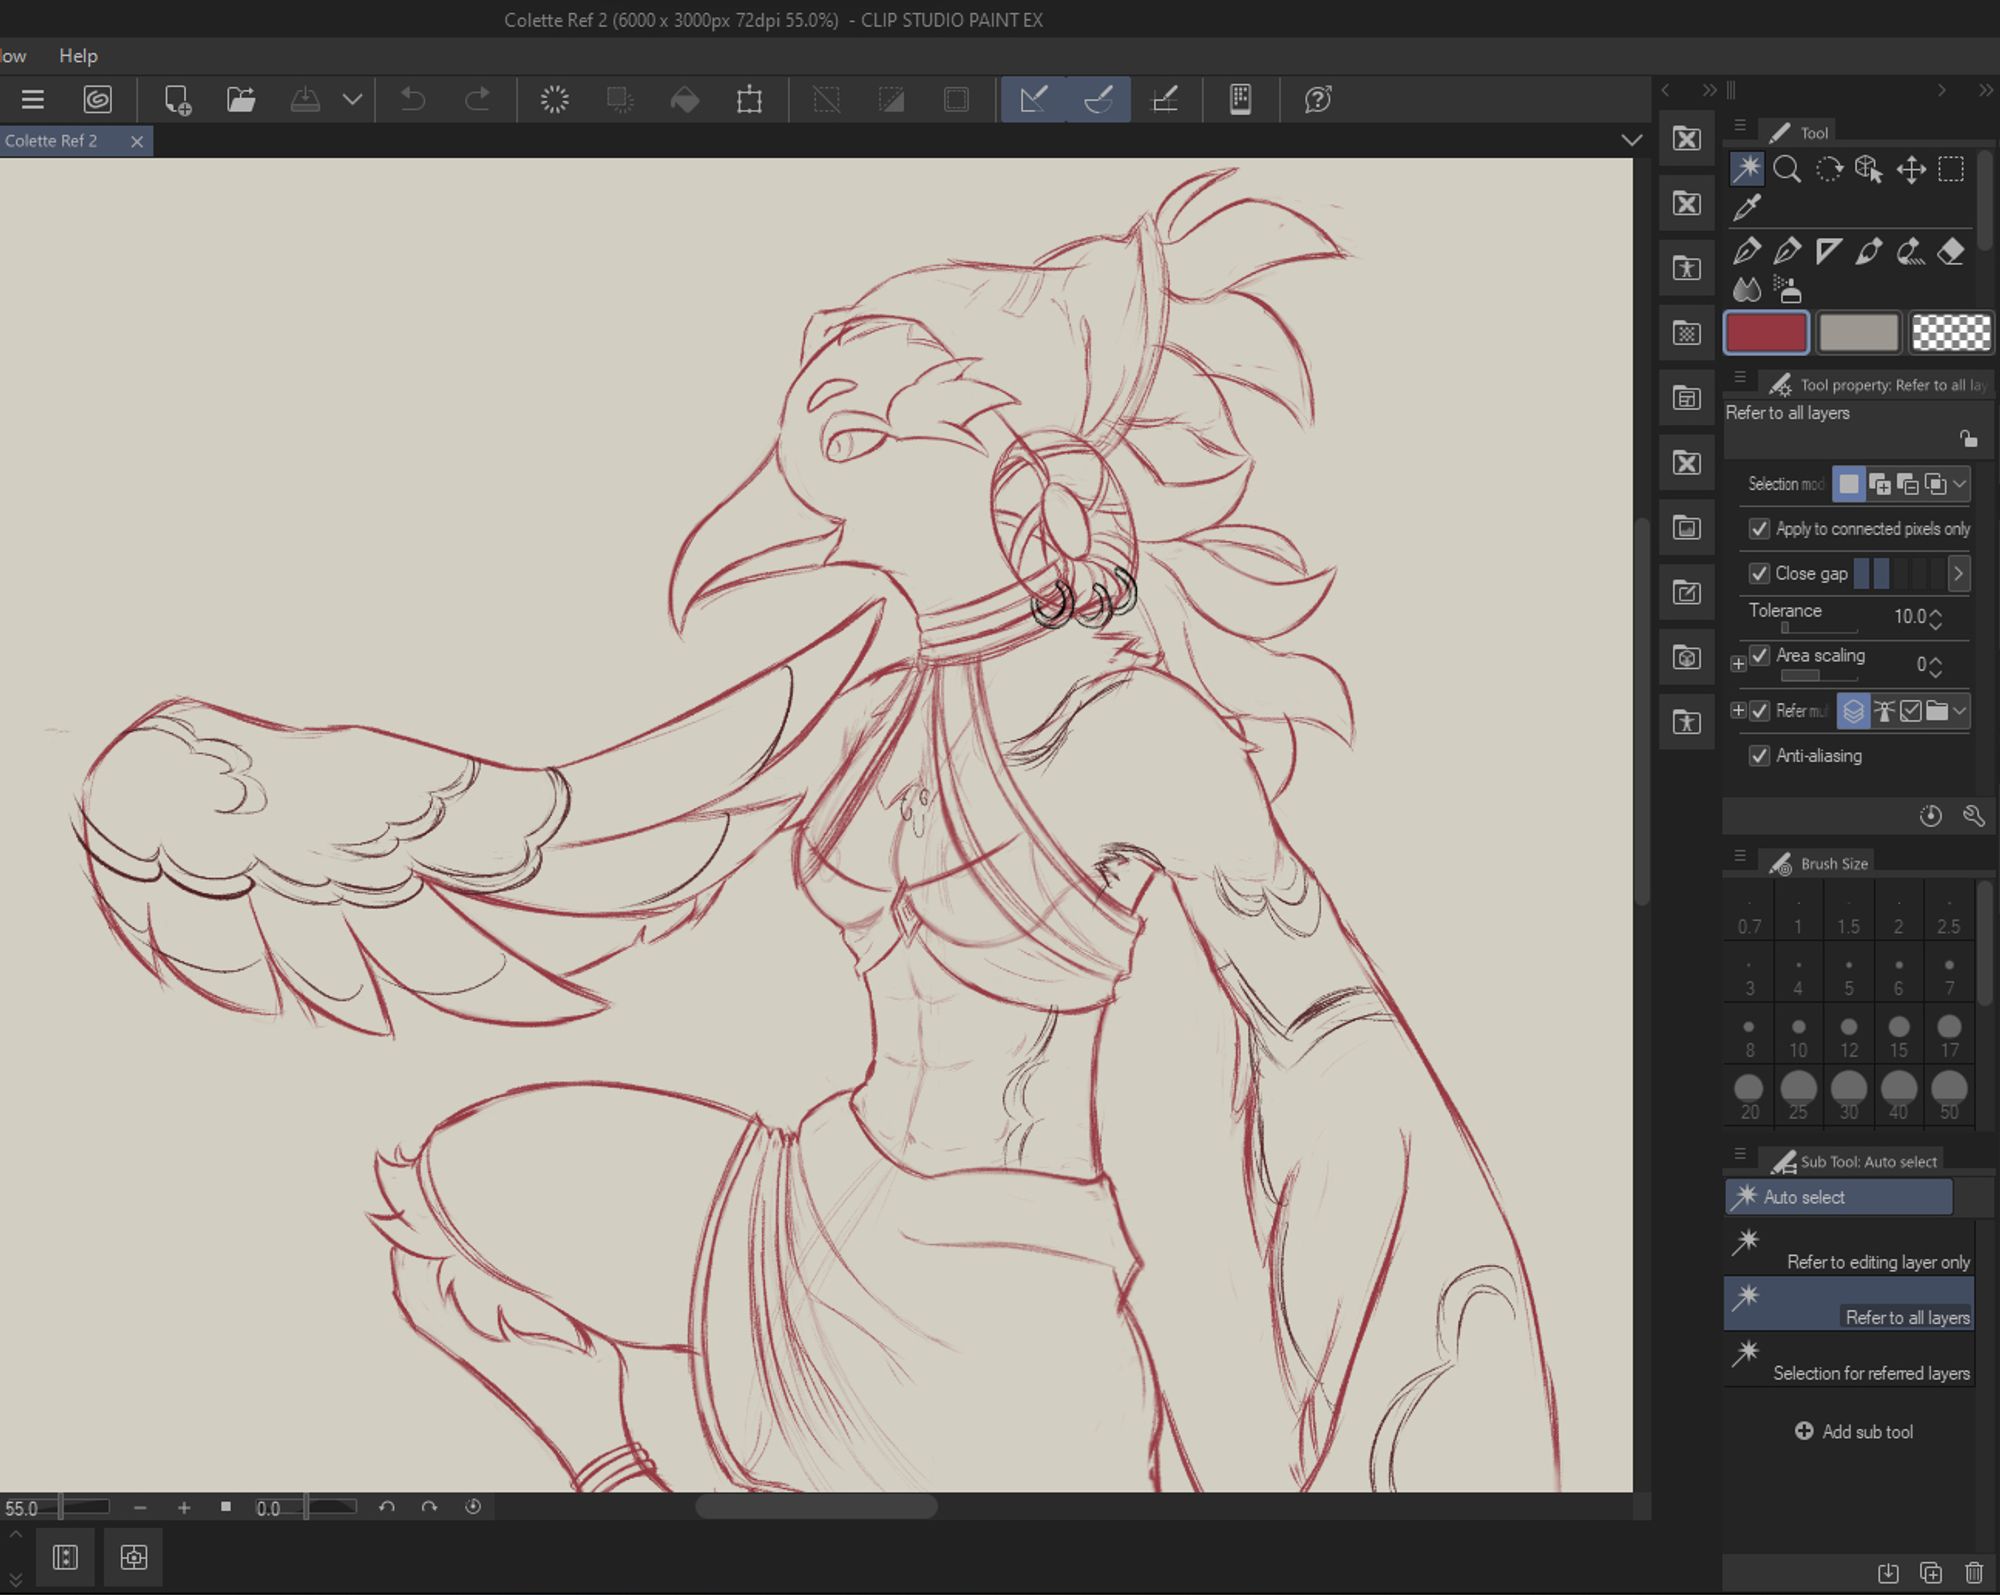Select the Decoration brush tool

pos(1911,251)
